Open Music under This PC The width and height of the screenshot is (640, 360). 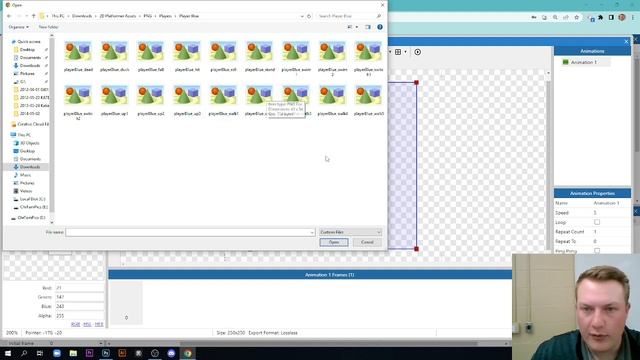(25, 175)
